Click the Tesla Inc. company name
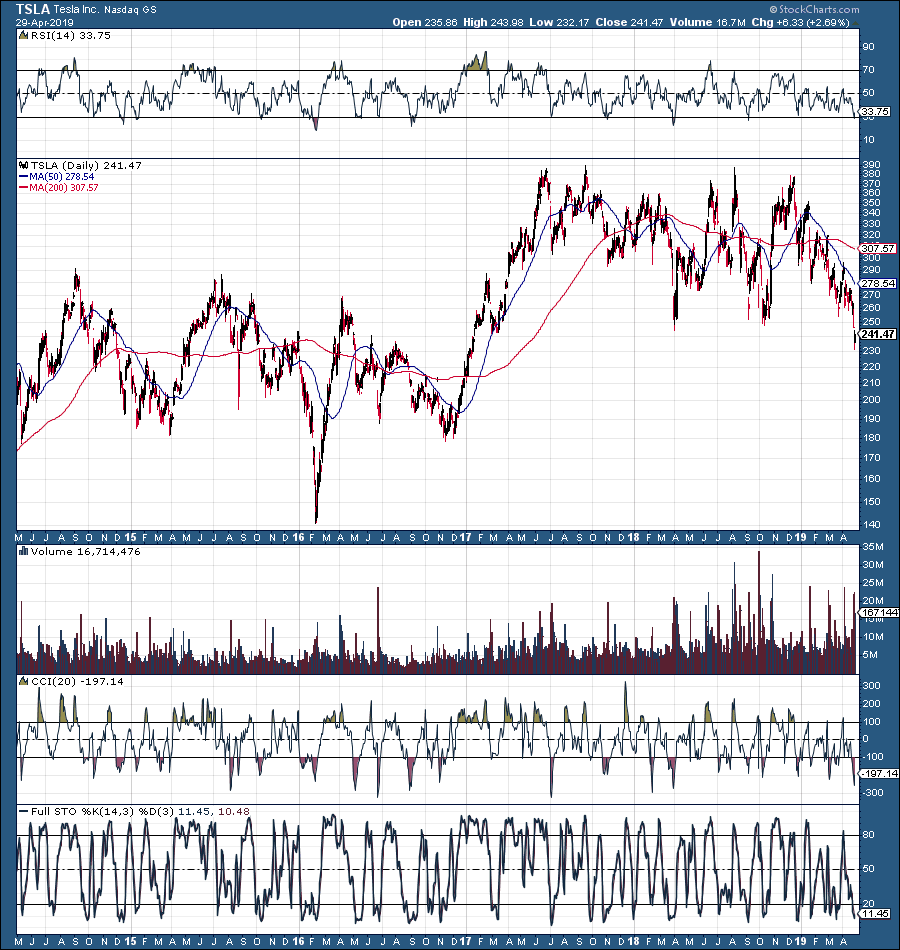This screenshot has height=950, width=900. coord(79,10)
